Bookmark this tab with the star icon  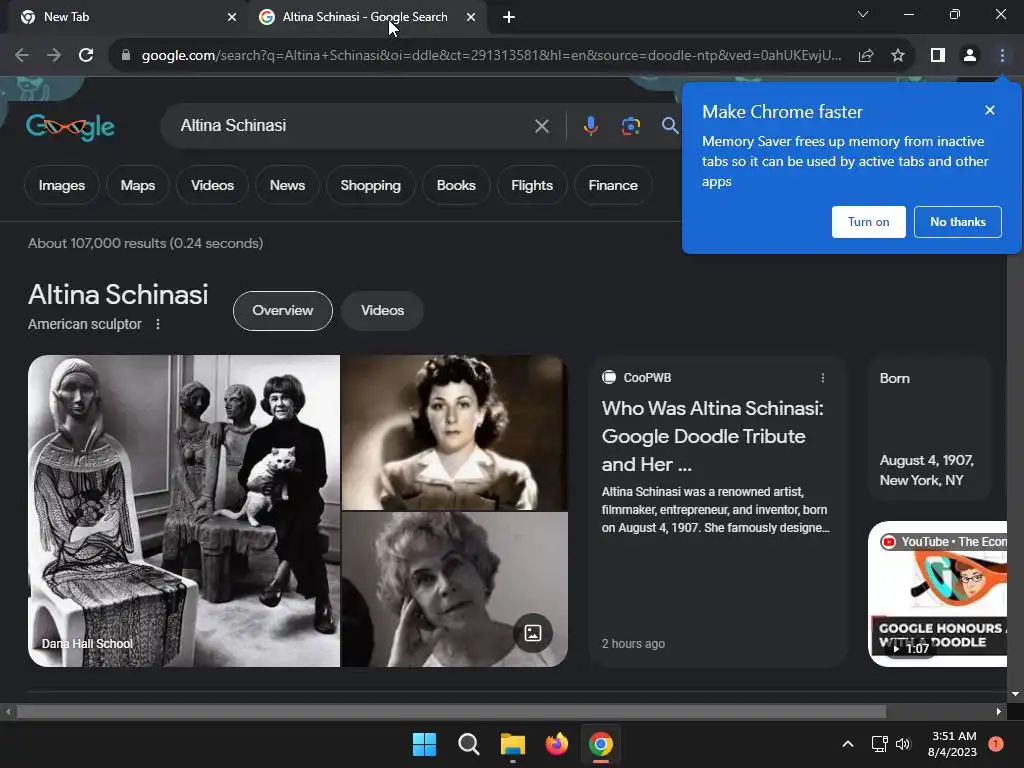coord(898,56)
